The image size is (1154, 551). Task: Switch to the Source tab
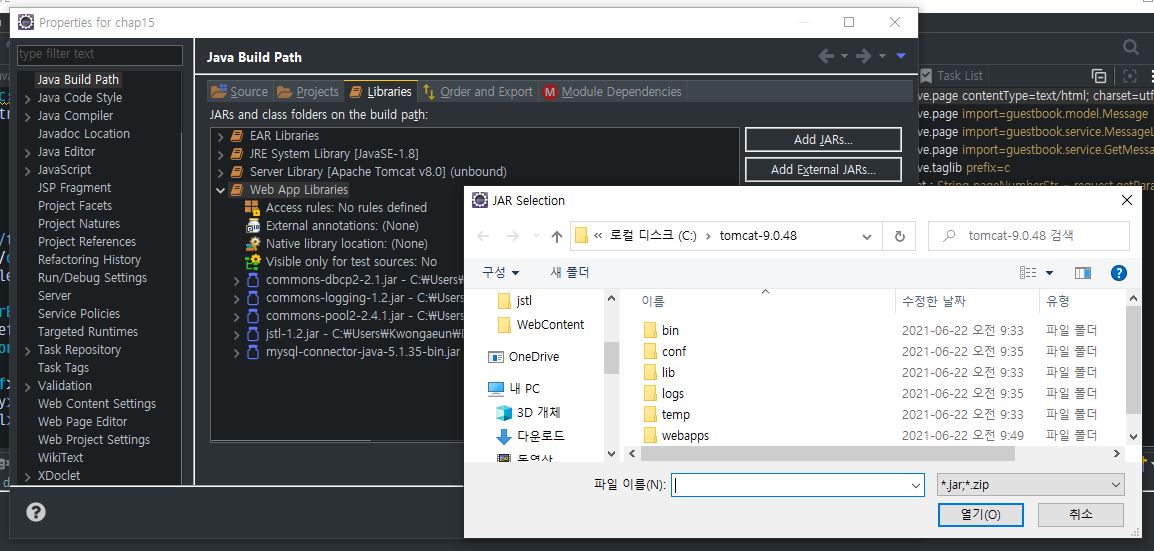(240, 92)
